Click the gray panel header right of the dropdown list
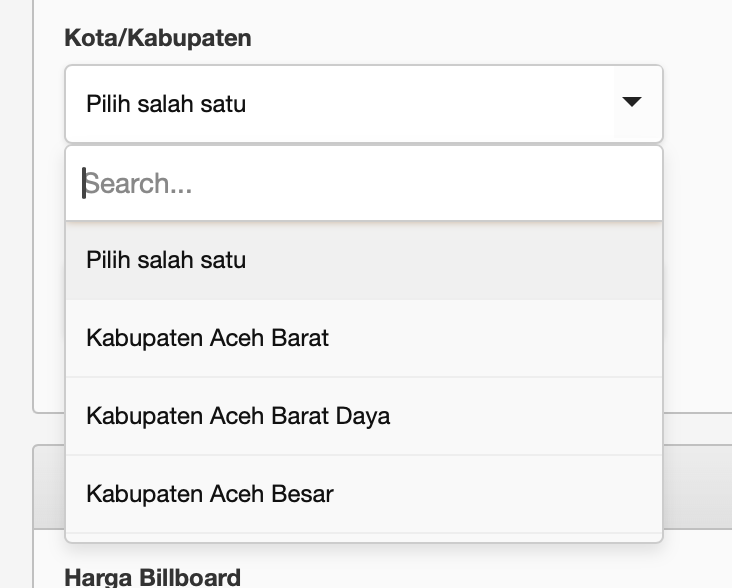Viewport: 732px width, 588px height. (x=697, y=487)
